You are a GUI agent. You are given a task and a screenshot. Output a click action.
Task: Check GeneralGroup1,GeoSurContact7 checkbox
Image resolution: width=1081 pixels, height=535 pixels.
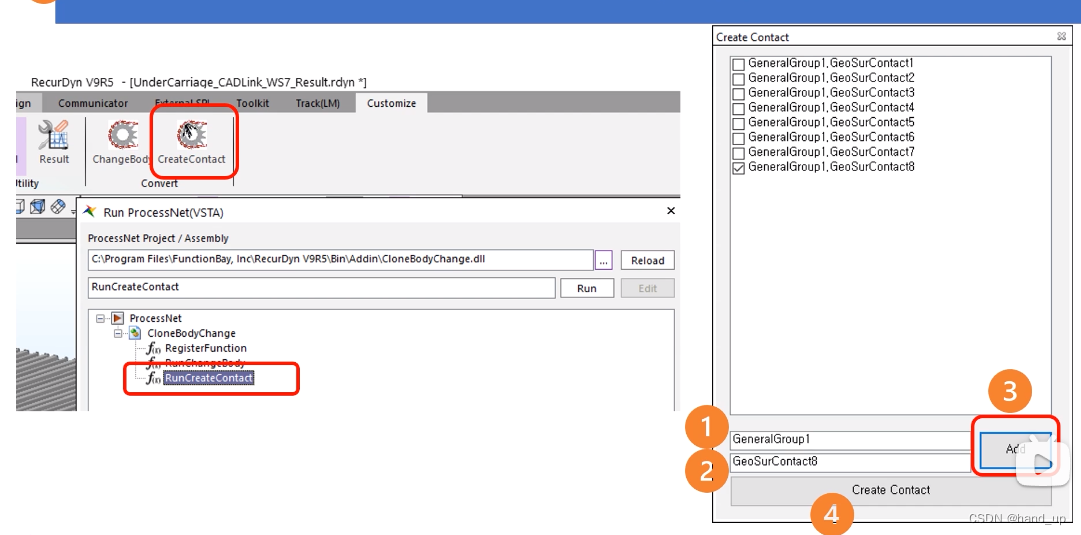pyautogui.click(x=738, y=152)
